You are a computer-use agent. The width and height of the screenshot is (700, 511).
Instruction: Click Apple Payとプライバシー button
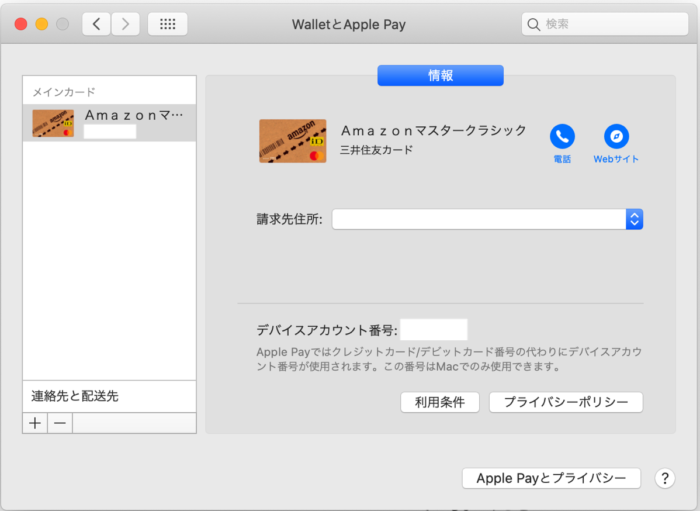551,478
